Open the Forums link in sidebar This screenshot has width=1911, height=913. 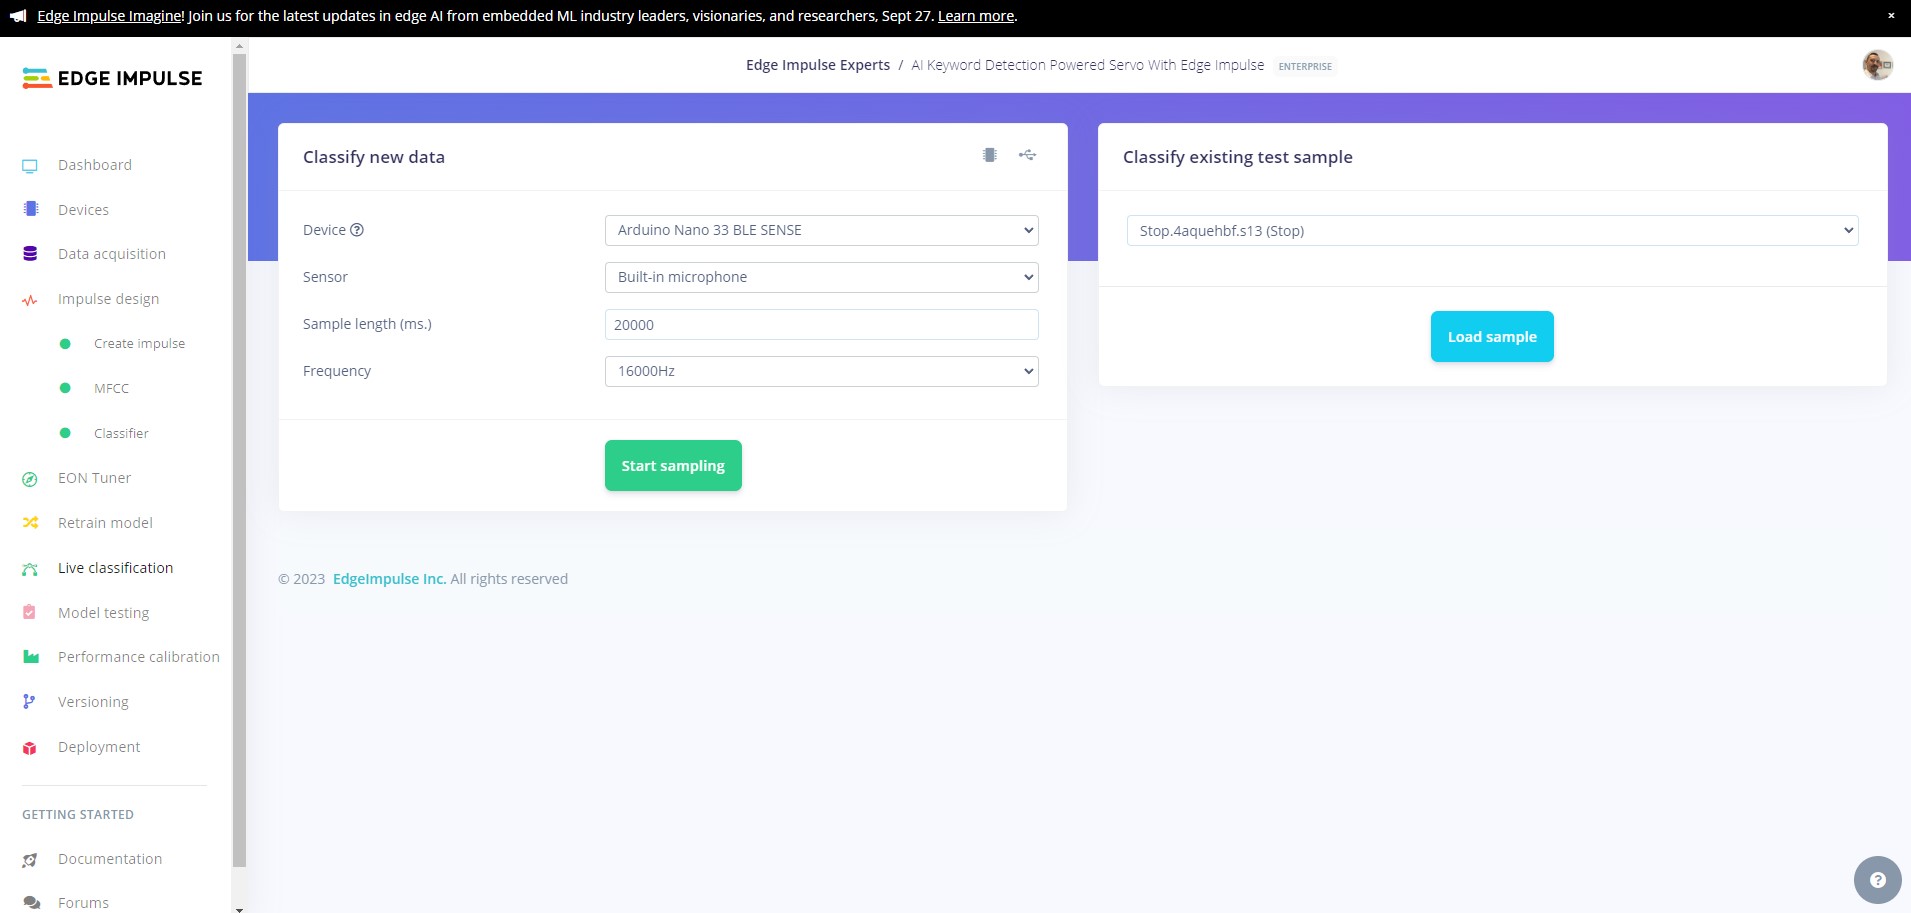[83, 903]
